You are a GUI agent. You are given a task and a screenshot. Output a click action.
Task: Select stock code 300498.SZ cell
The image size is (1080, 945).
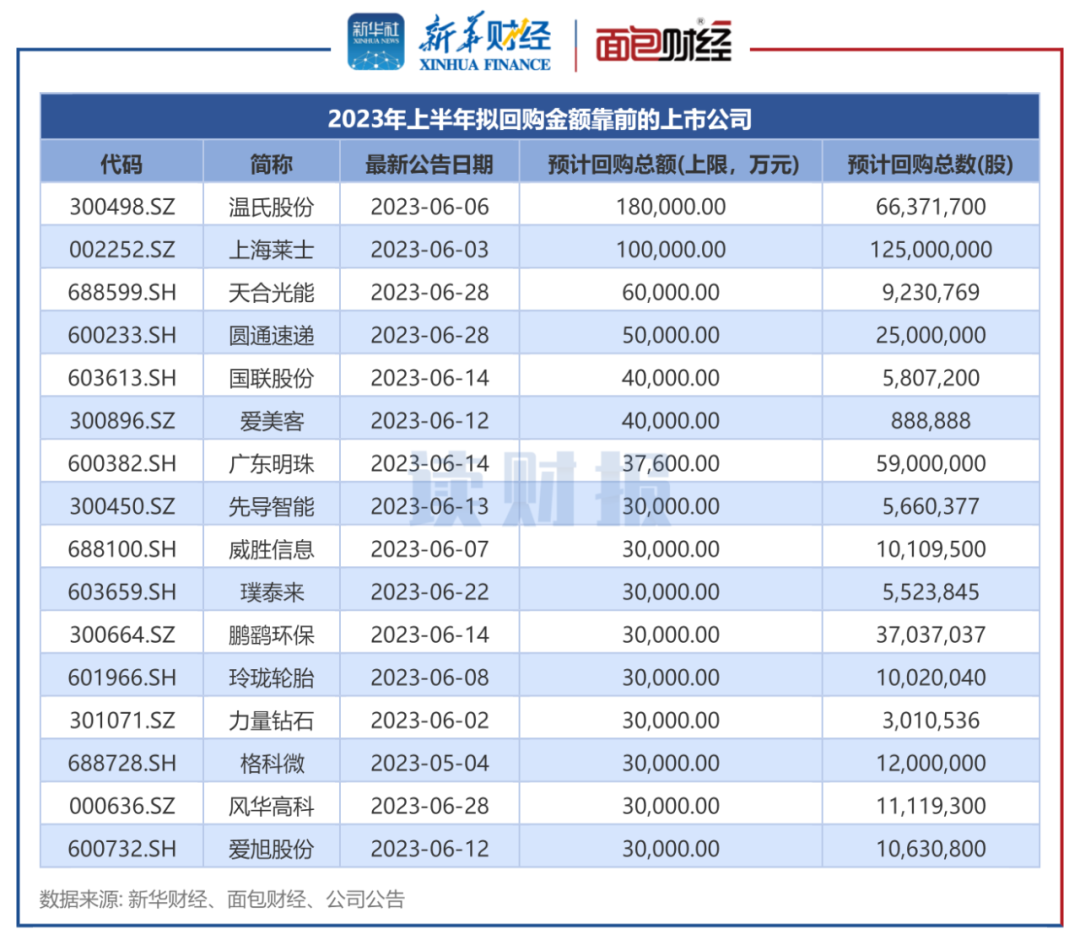point(121,207)
